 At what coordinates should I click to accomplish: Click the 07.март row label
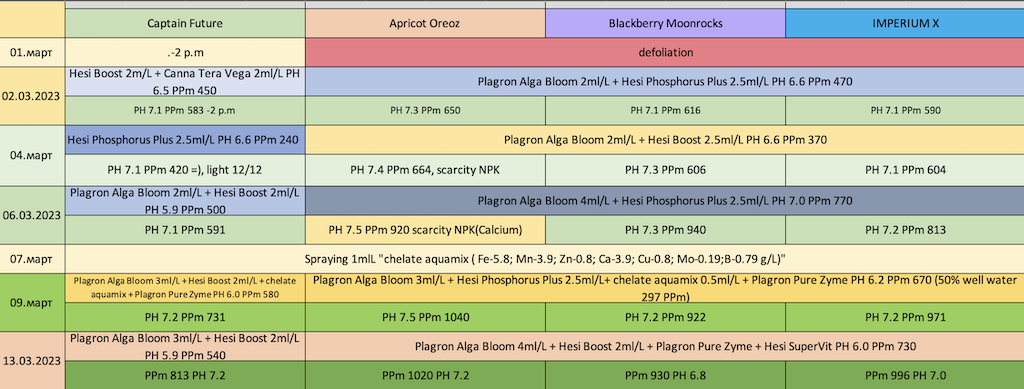(32, 259)
